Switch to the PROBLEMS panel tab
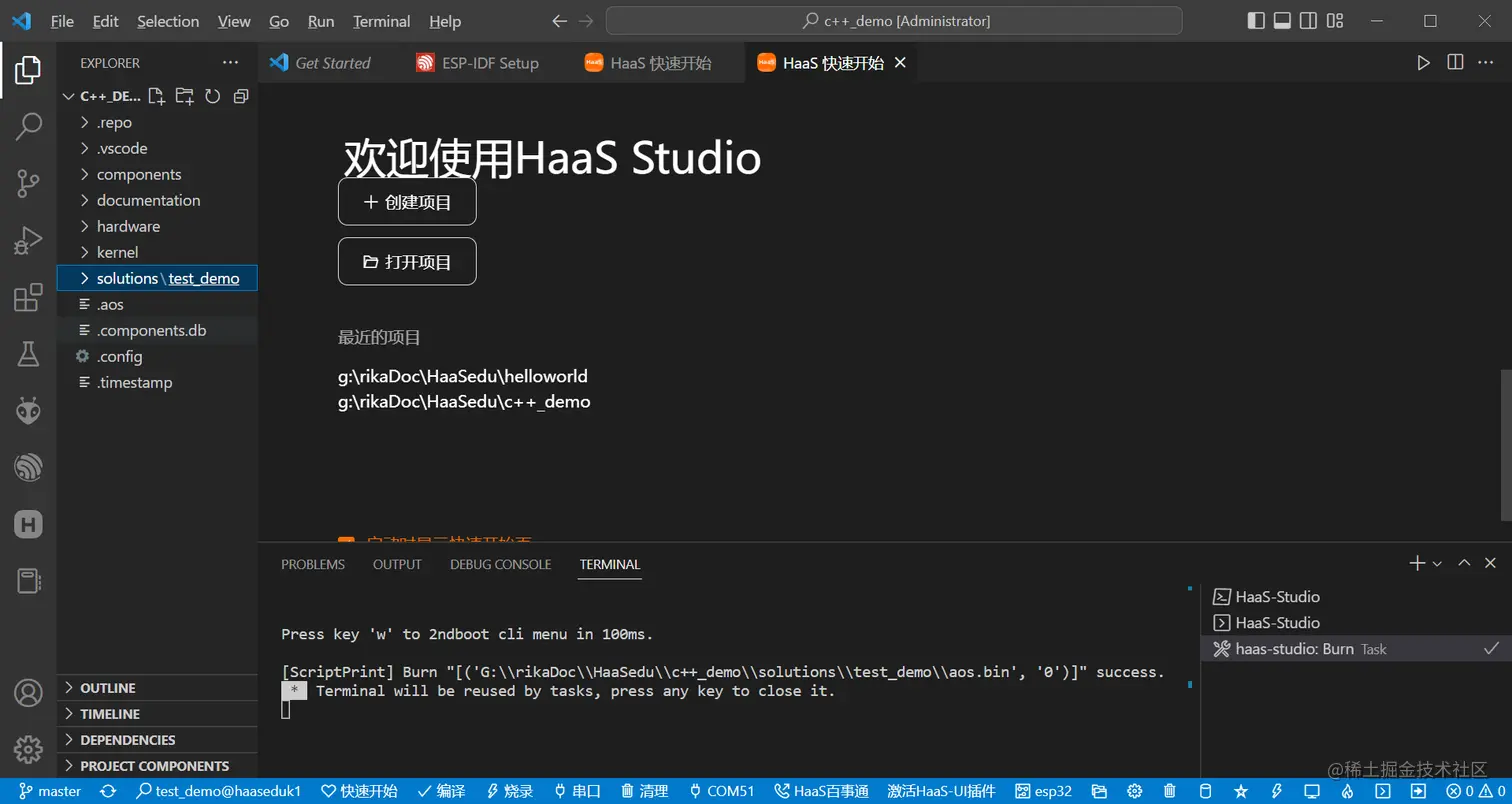 pos(313,565)
